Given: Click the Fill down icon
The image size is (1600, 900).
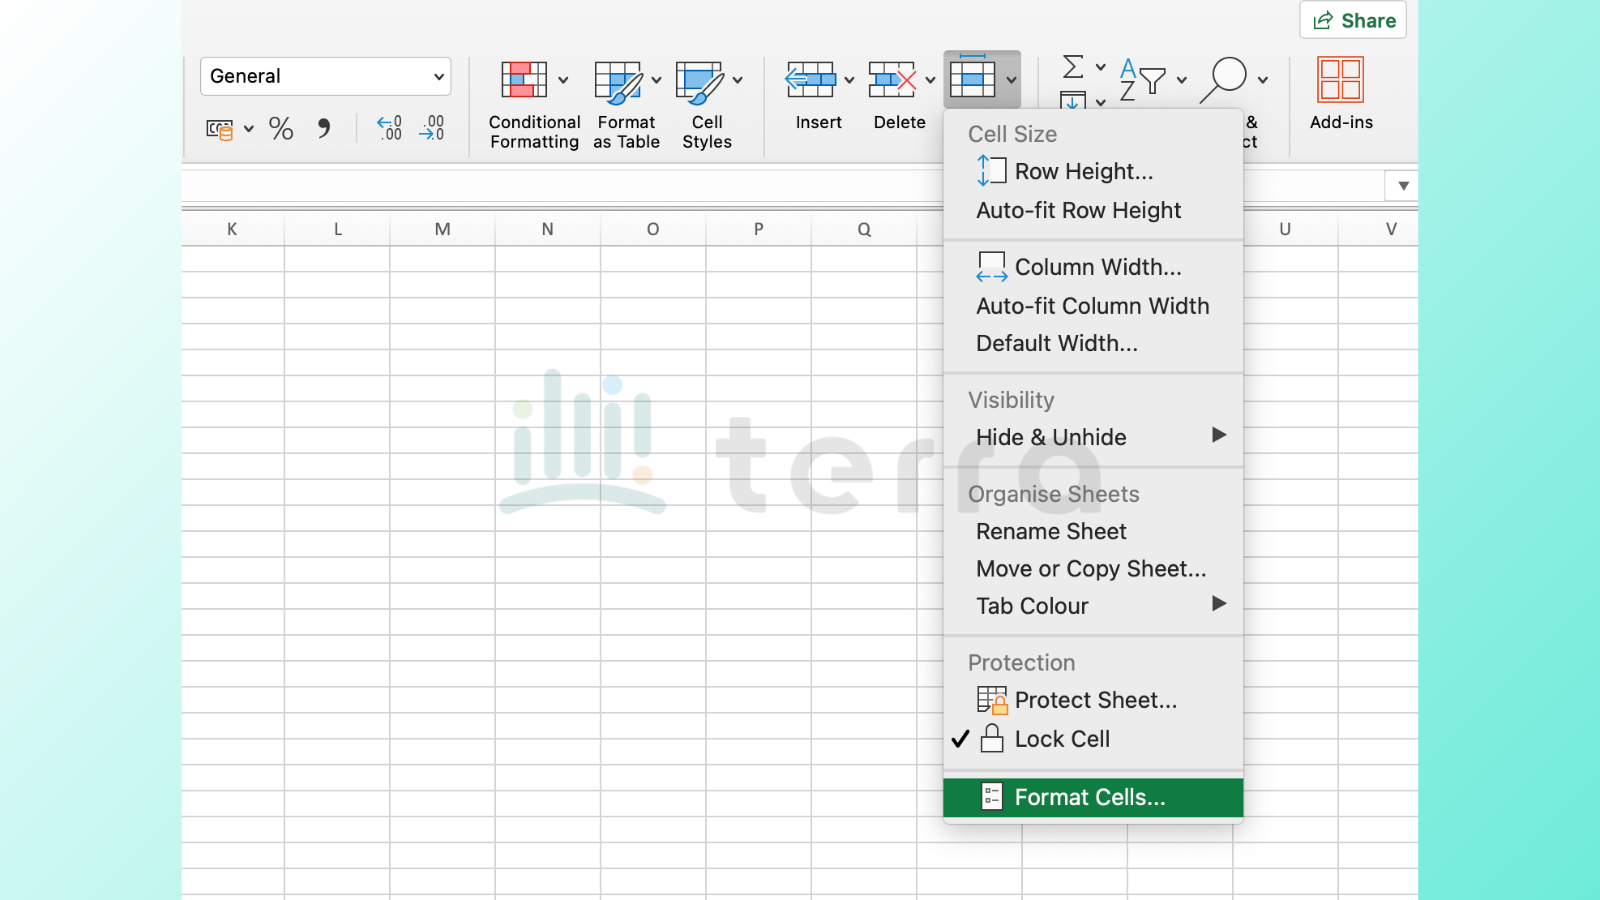Looking at the screenshot, I should coord(1073,100).
